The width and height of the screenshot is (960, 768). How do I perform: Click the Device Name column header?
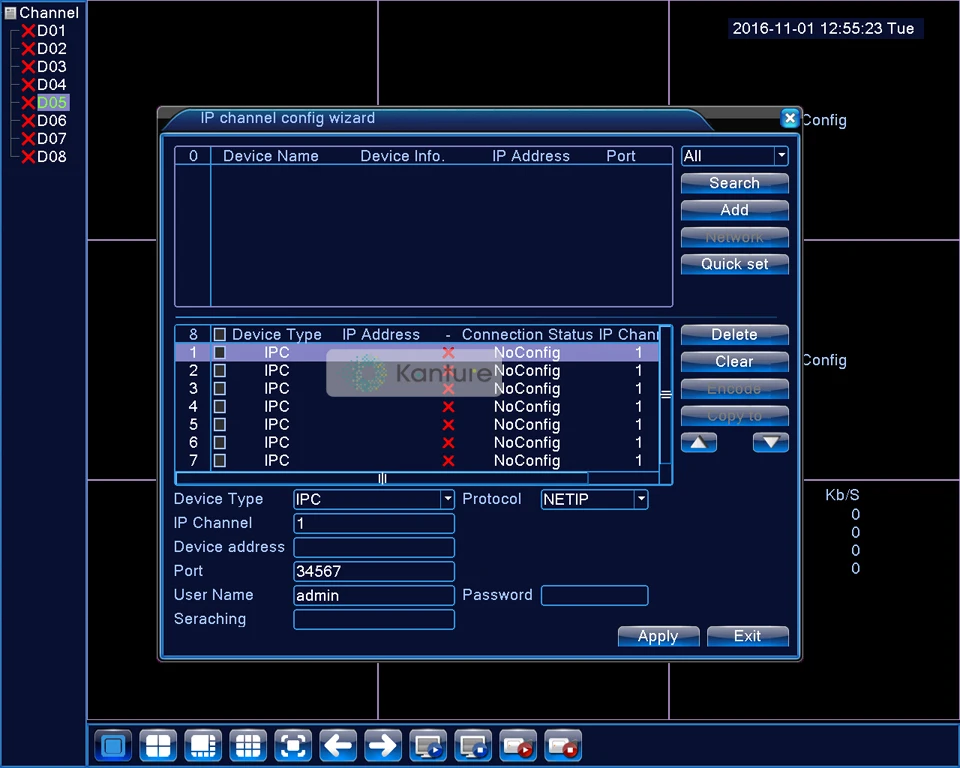[x=271, y=156]
